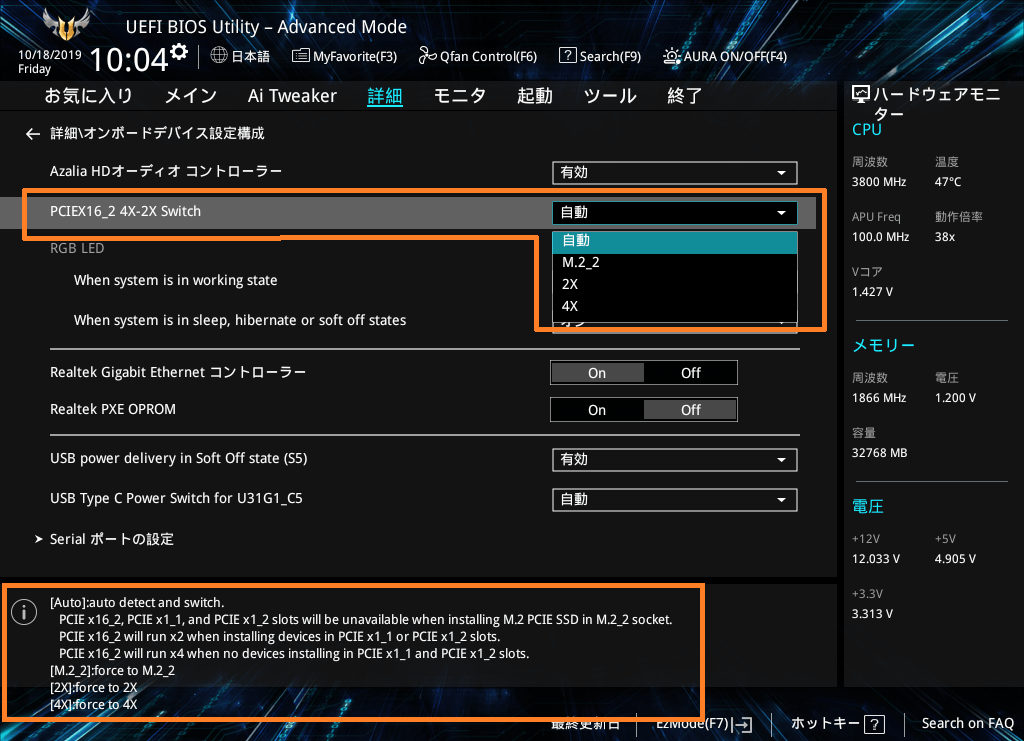
Task: Click the memory voltage value 1.200 V
Action: [955, 398]
